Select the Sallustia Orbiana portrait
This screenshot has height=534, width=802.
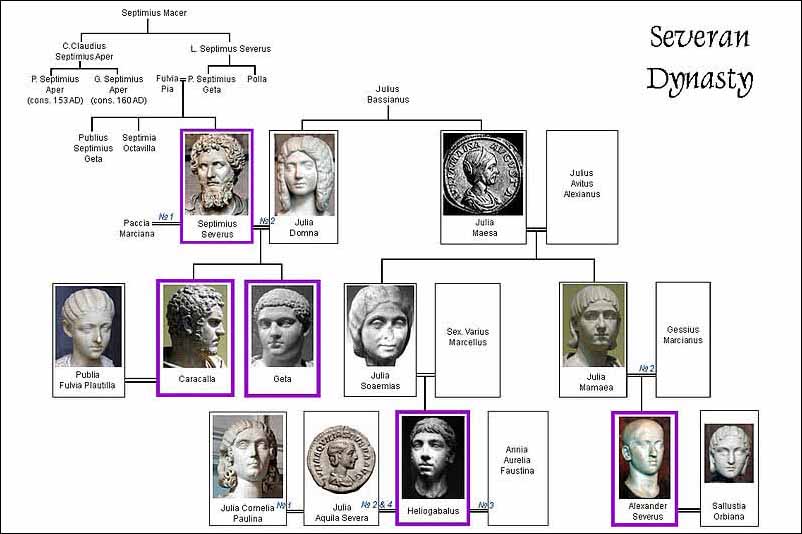pyautogui.click(x=728, y=457)
